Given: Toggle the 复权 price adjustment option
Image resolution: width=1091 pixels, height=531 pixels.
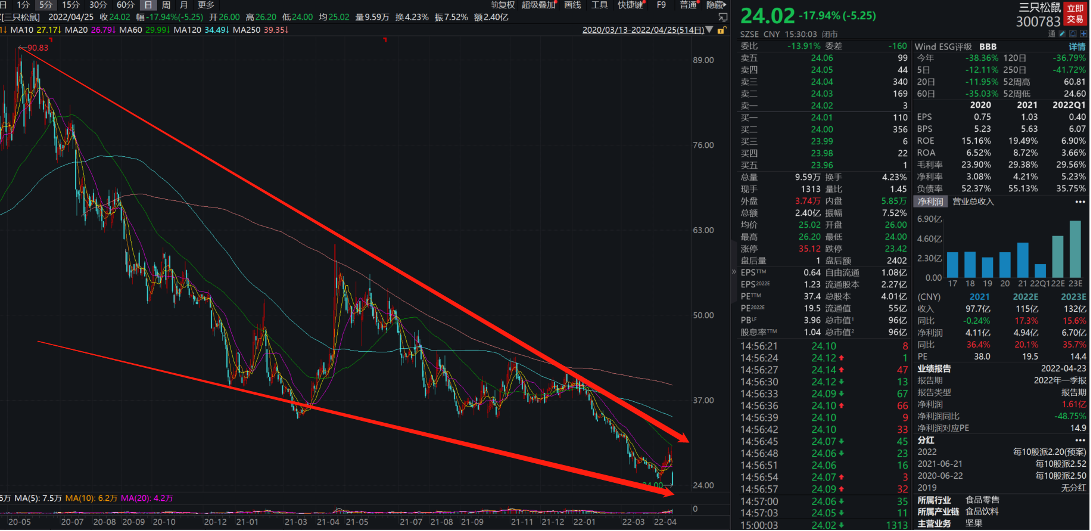Looking at the screenshot, I should click(502, 5).
